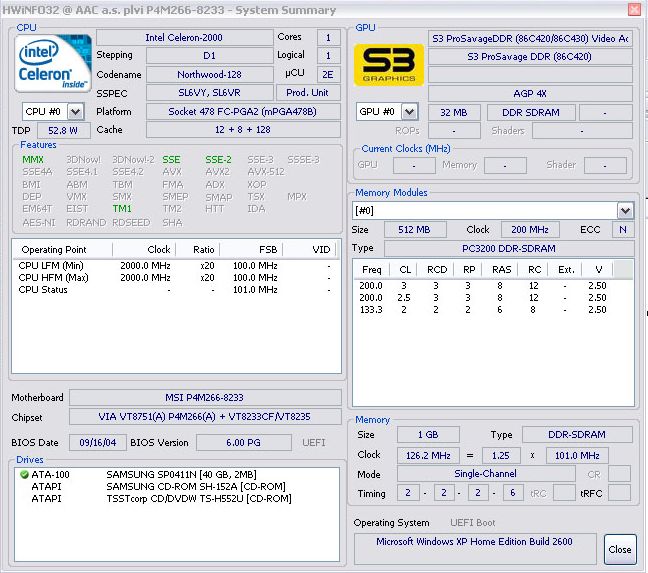Close the window using title bar X
Image resolution: width=648 pixels, height=573 pixels.
point(632,10)
